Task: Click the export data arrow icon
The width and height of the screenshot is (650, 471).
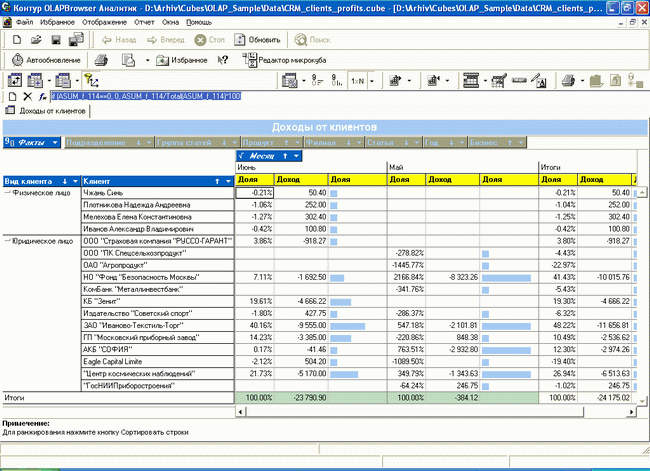Action: 395,80
